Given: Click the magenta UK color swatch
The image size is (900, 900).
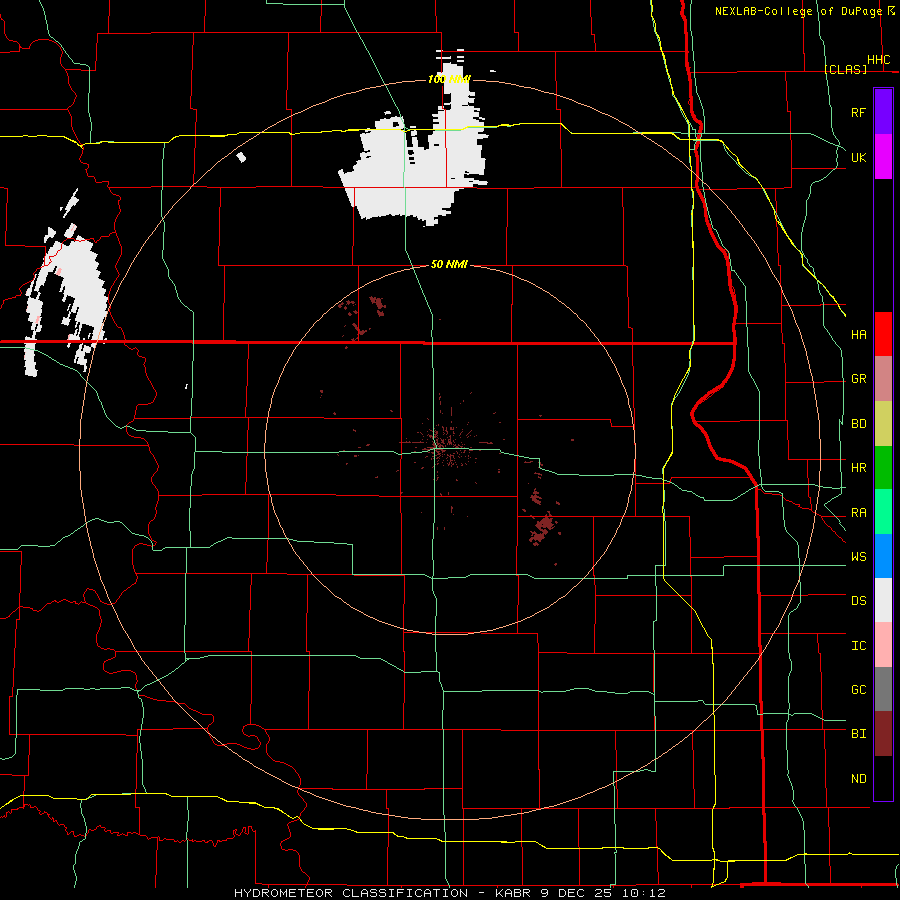Looking at the screenshot, I should tap(883, 156).
